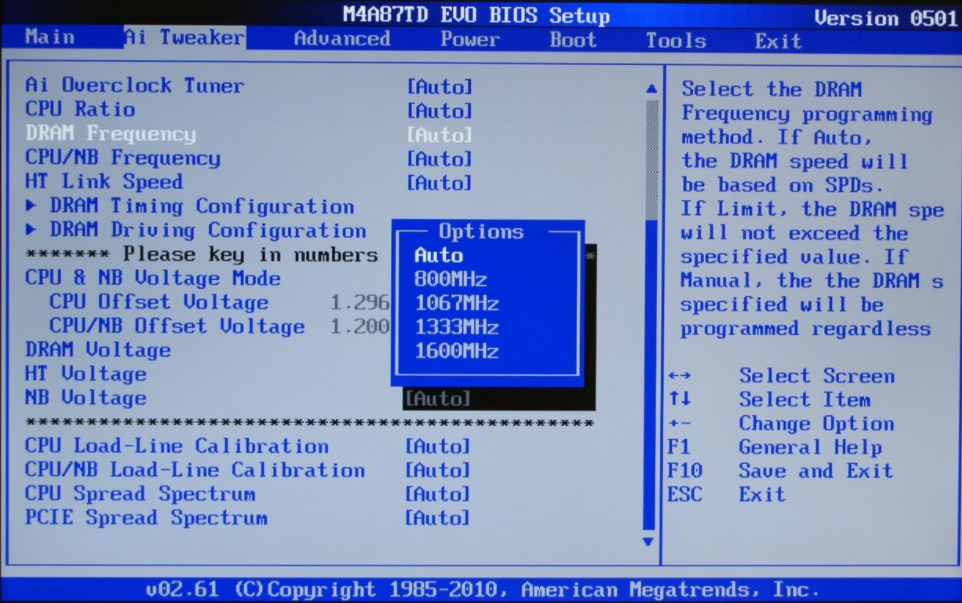Image resolution: width=962 pixels, height=603 pixels.
Task: Open CPU Ratio Auto value
Action: [439, 110]
